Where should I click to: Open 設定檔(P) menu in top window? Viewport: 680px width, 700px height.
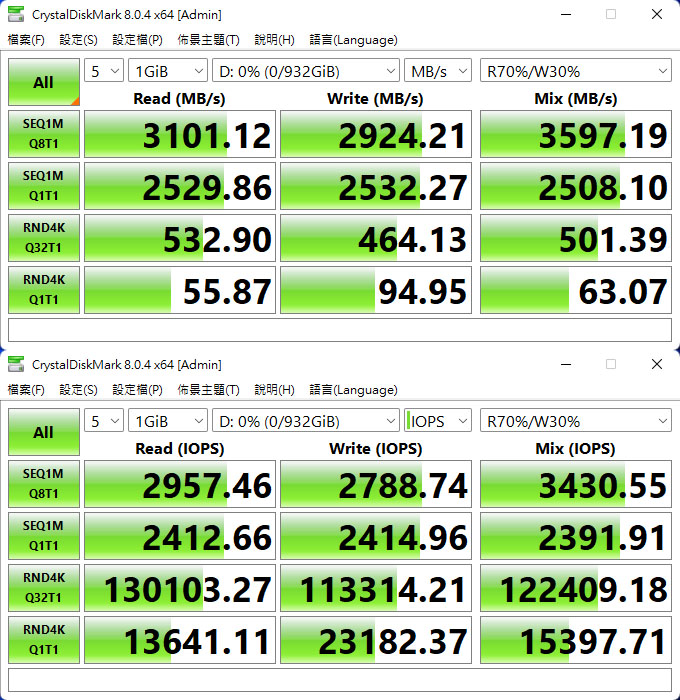137,40
